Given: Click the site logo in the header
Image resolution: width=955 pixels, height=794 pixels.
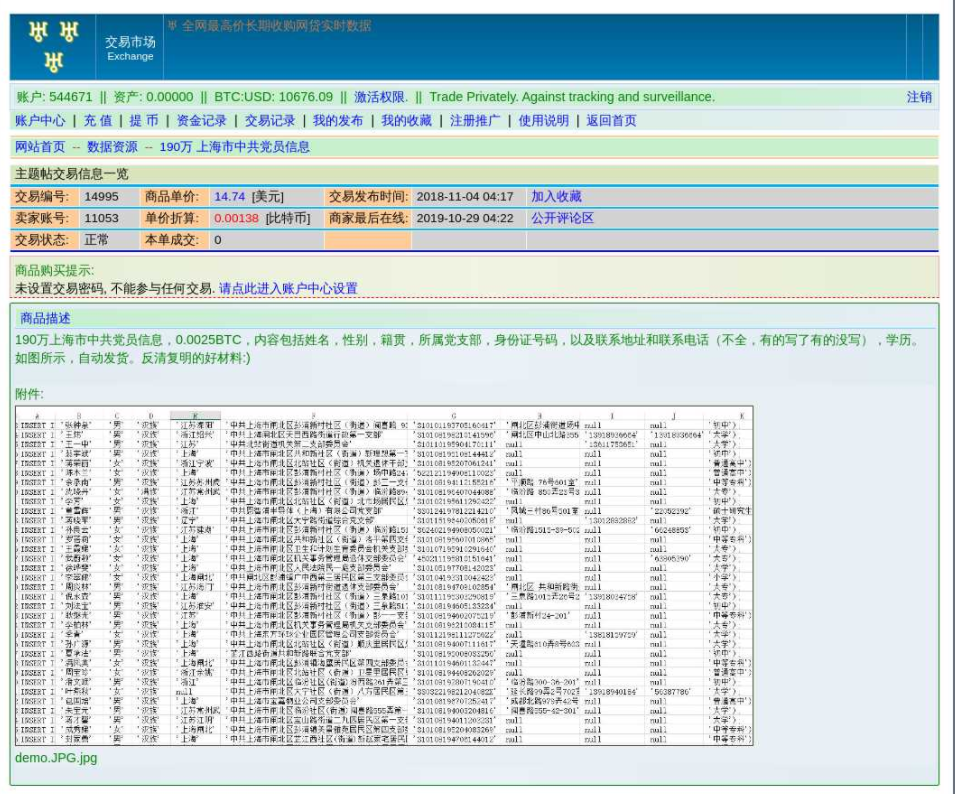Looking at the screenshot, I should (54, 47).
